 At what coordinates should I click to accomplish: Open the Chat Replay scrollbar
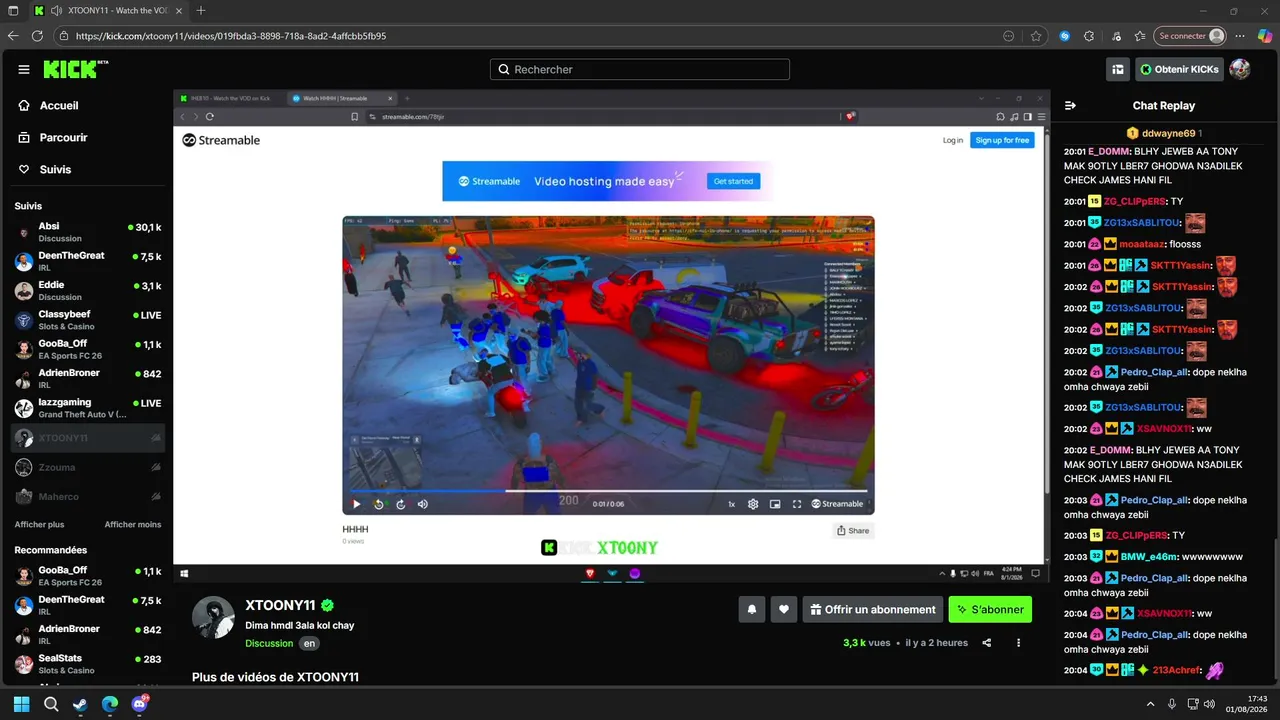pyautogui.click(x=1275, y=611)
